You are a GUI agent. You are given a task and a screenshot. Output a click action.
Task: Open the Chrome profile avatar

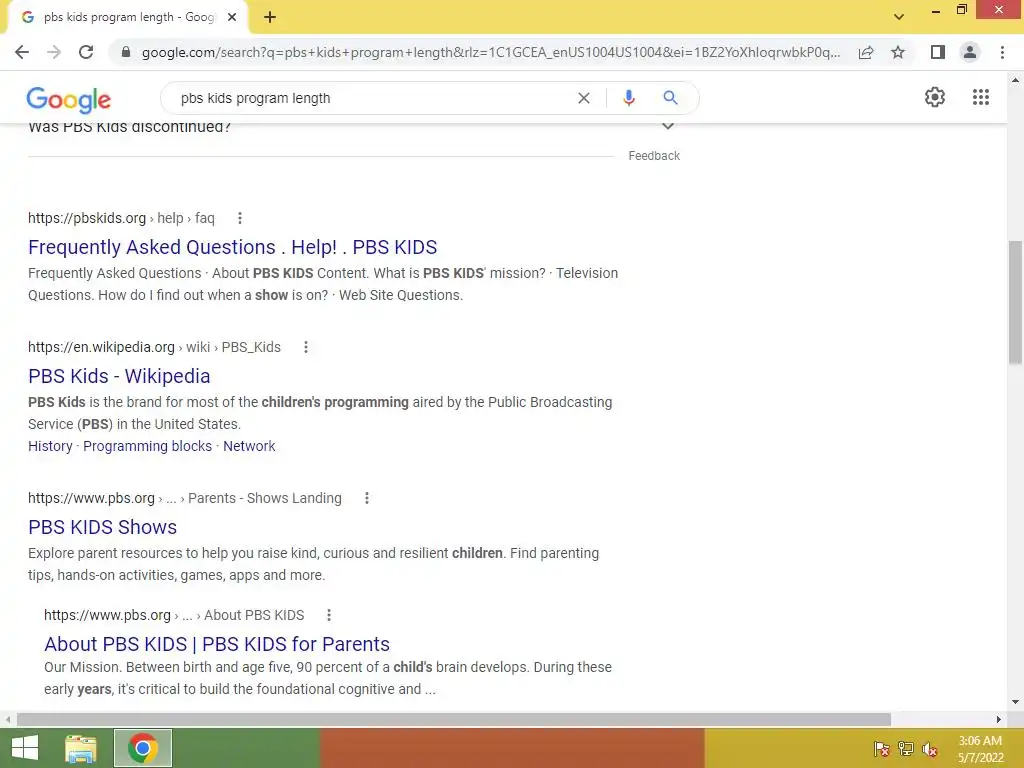click(970, 52)
